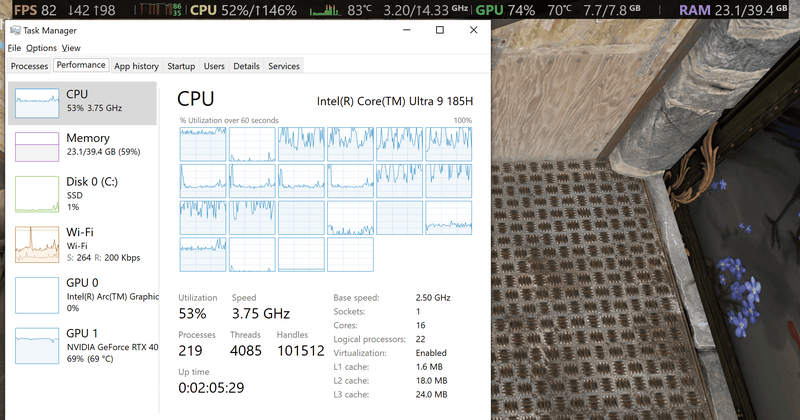Viewport: 800px width, 420px height.
Task: Click the Intel(R) Core(TM) Ultra 9 185H label
Action: (395, 101)
